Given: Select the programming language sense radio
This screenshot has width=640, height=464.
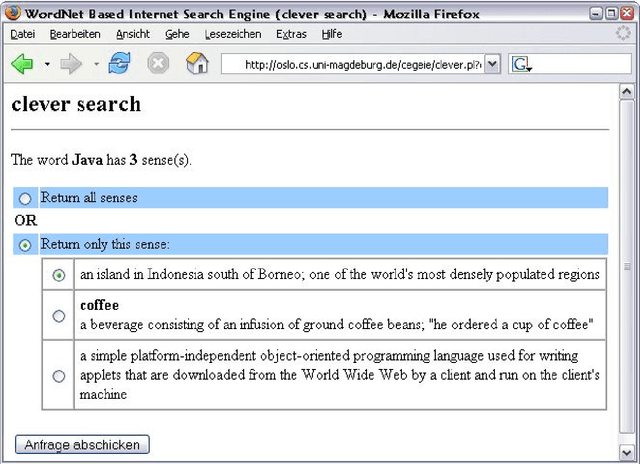Looking at the screenshot, I should [59, 376].
